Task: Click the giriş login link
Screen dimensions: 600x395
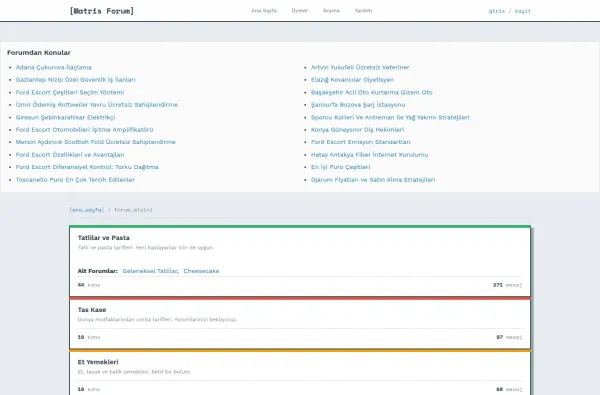Action: point(497,11)
